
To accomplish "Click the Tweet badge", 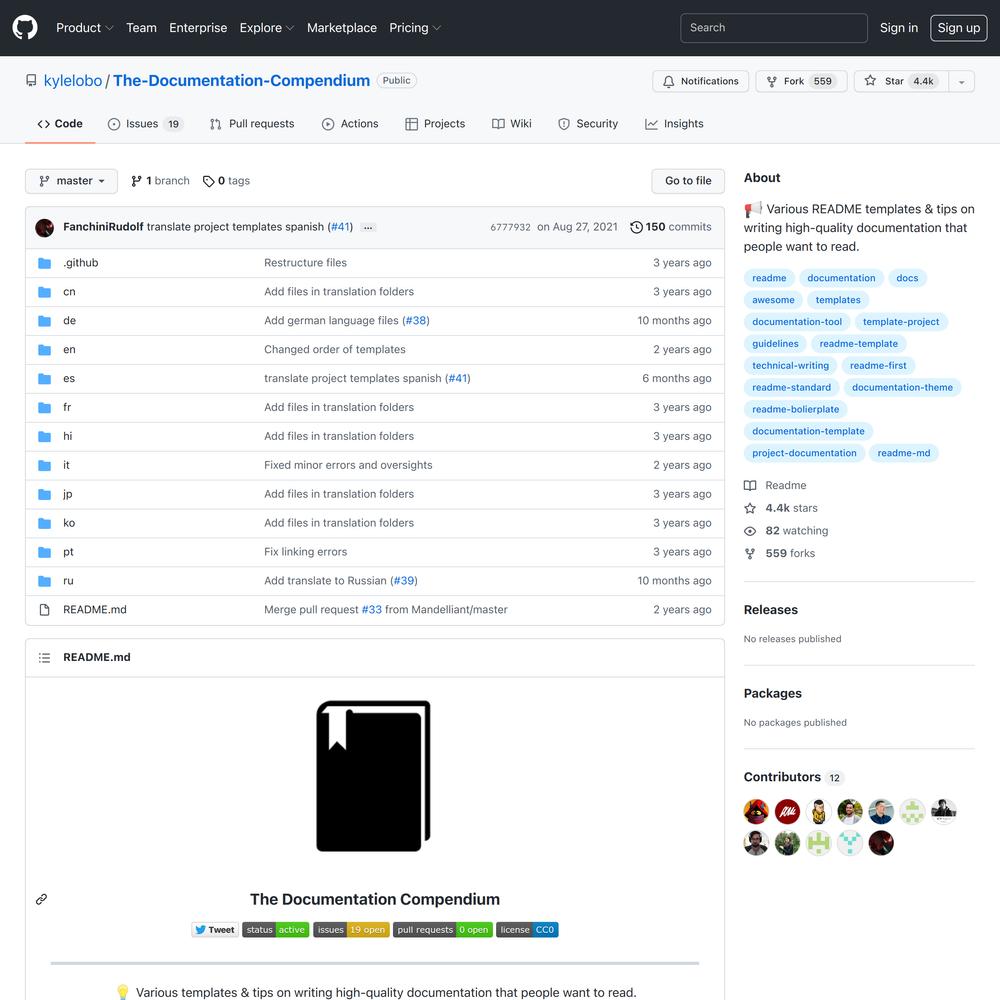I will click(215, 930).
